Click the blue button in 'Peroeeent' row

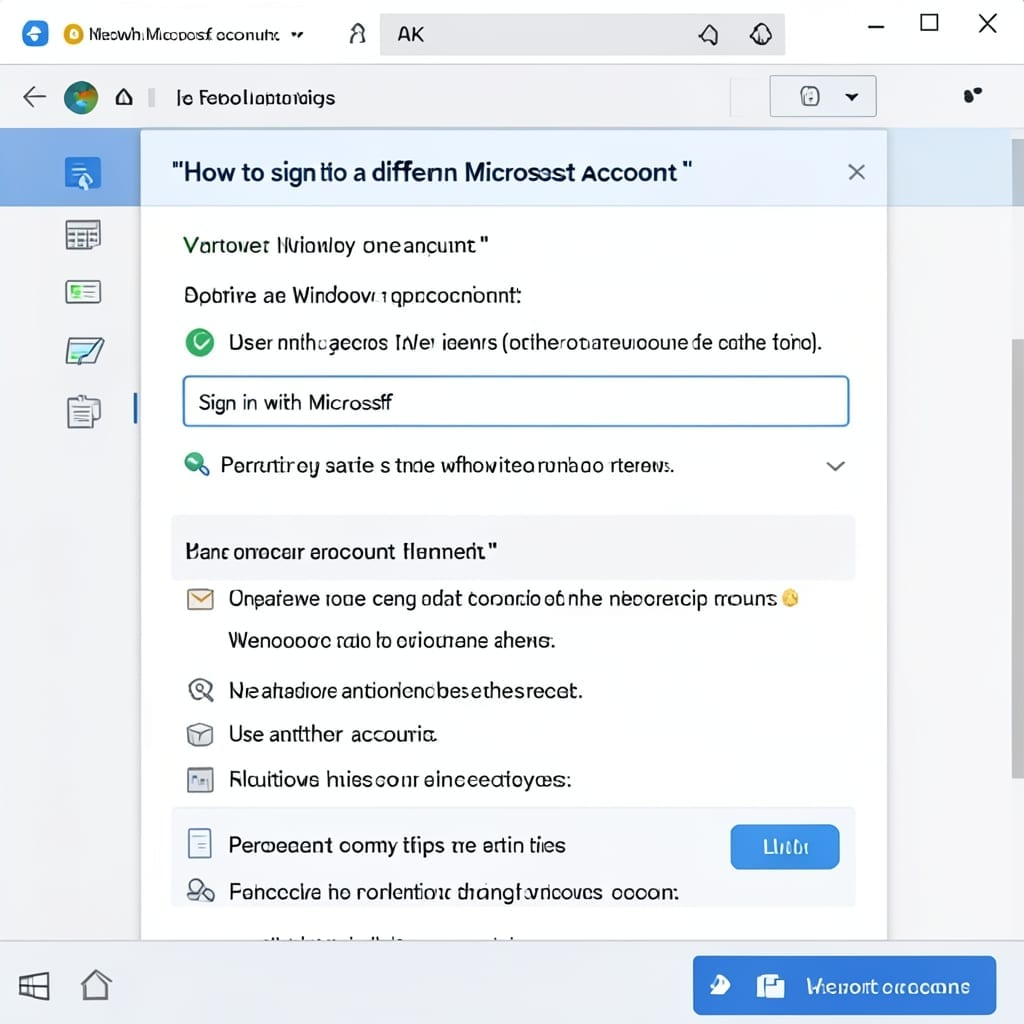pyautogui.click(x=784, y=847)
